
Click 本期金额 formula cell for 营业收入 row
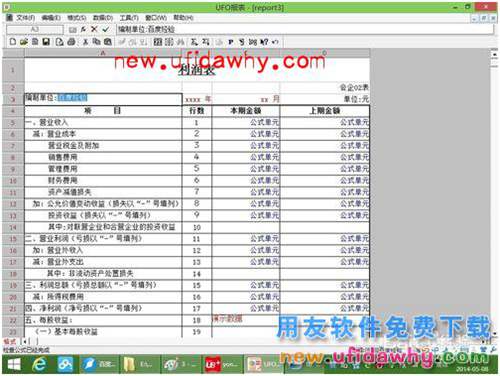point(246,123)
